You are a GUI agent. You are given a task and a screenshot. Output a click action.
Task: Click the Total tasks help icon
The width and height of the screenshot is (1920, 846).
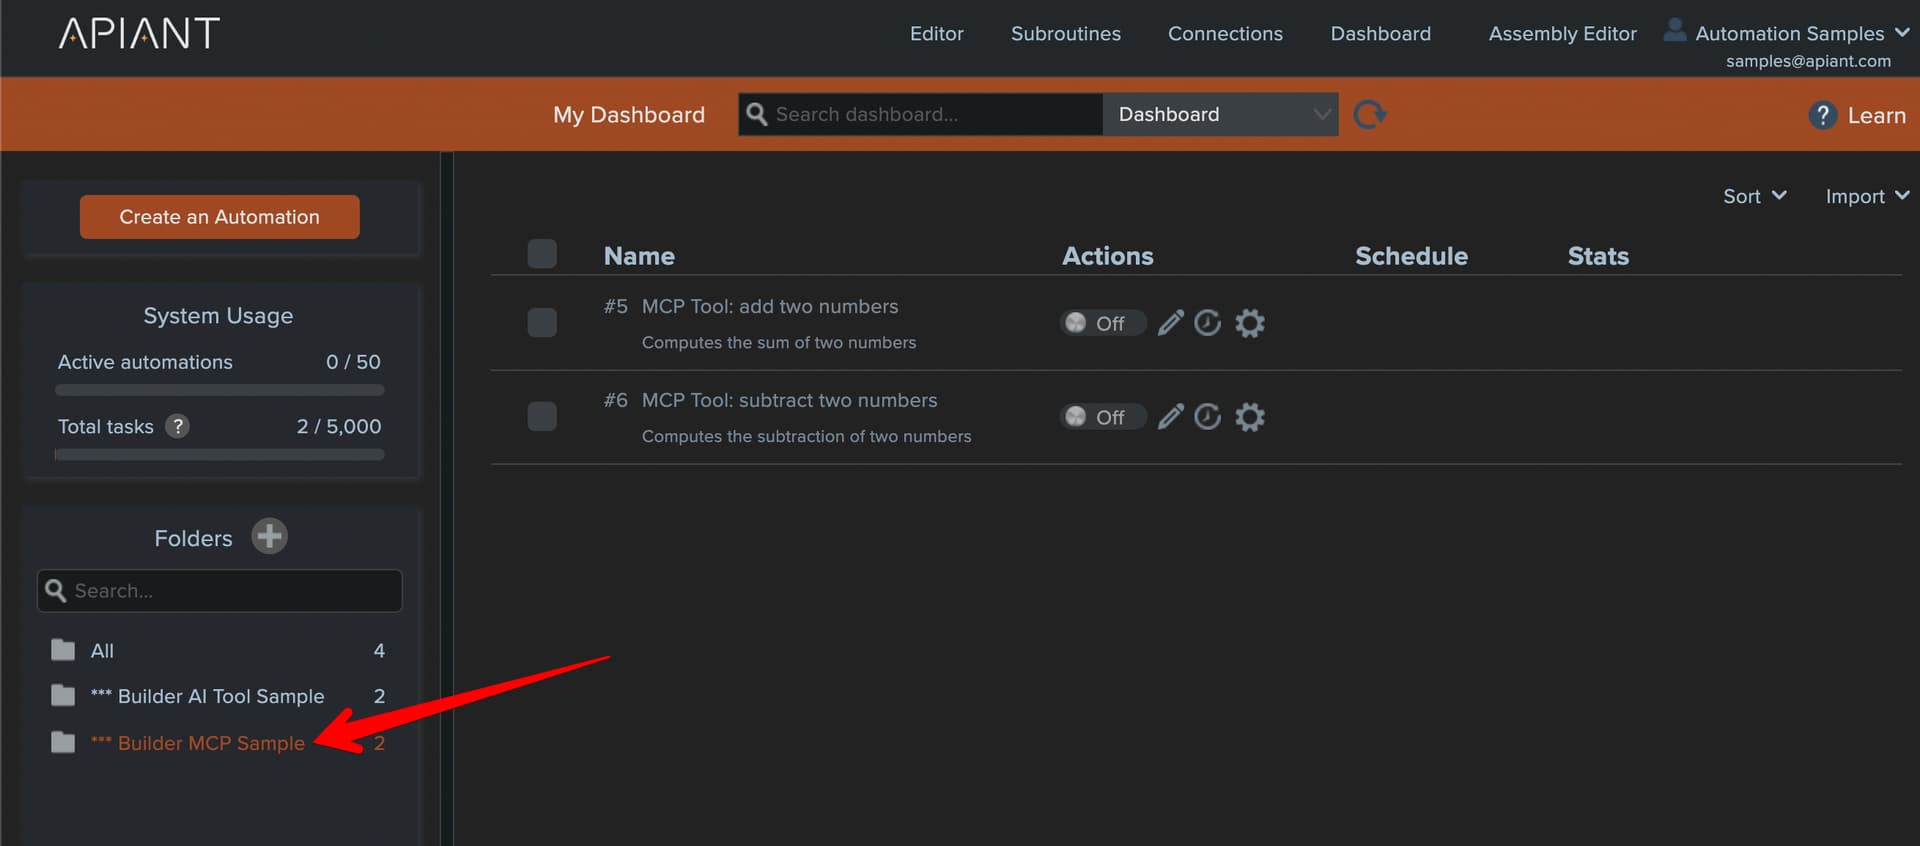point(177,426)
